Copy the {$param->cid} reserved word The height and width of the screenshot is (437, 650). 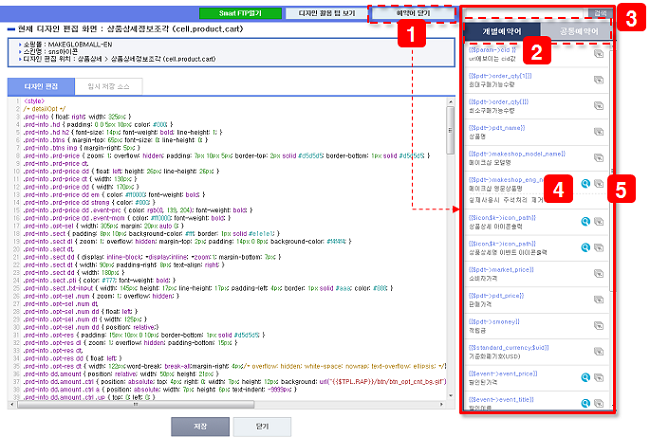599,54
